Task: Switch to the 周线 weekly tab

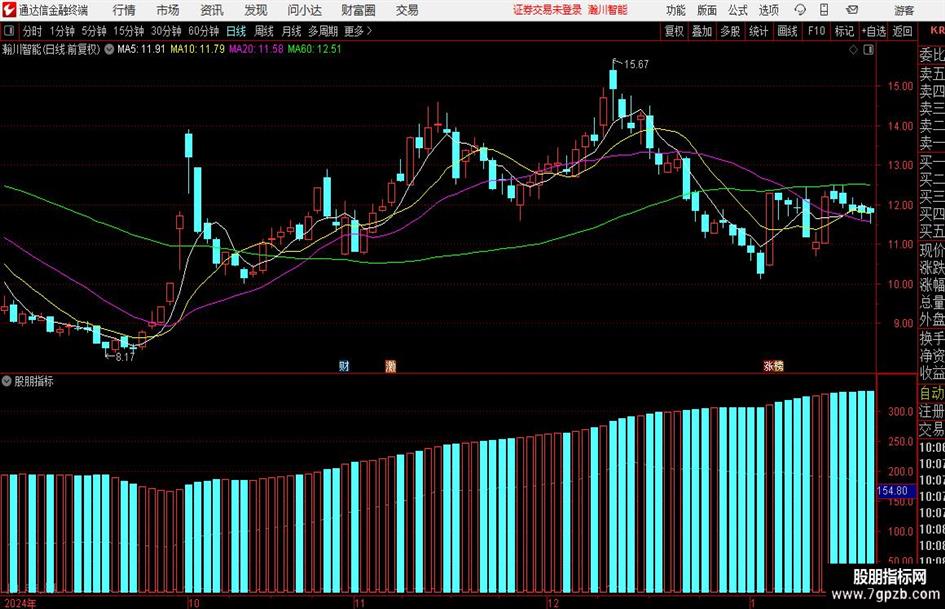Action: point(264,31)
